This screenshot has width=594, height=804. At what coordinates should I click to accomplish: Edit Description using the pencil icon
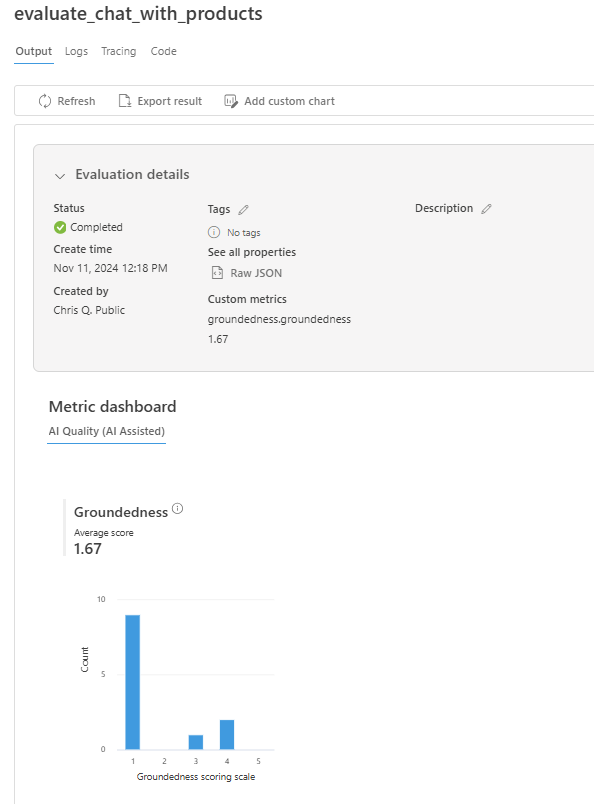486,208
